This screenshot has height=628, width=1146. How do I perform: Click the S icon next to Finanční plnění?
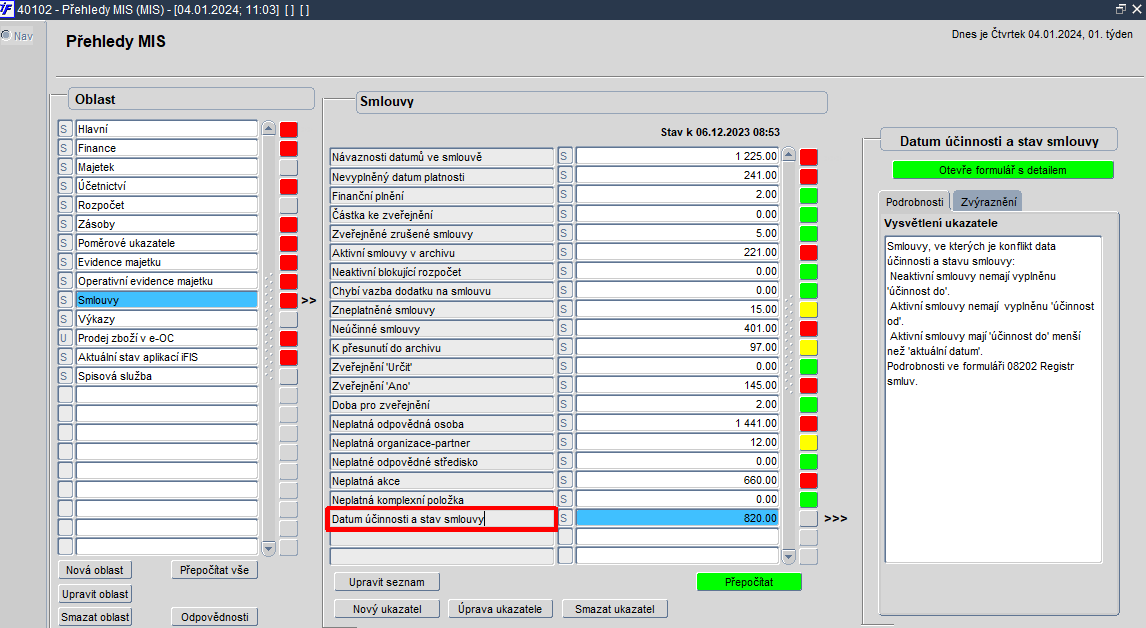pos(564,196)
